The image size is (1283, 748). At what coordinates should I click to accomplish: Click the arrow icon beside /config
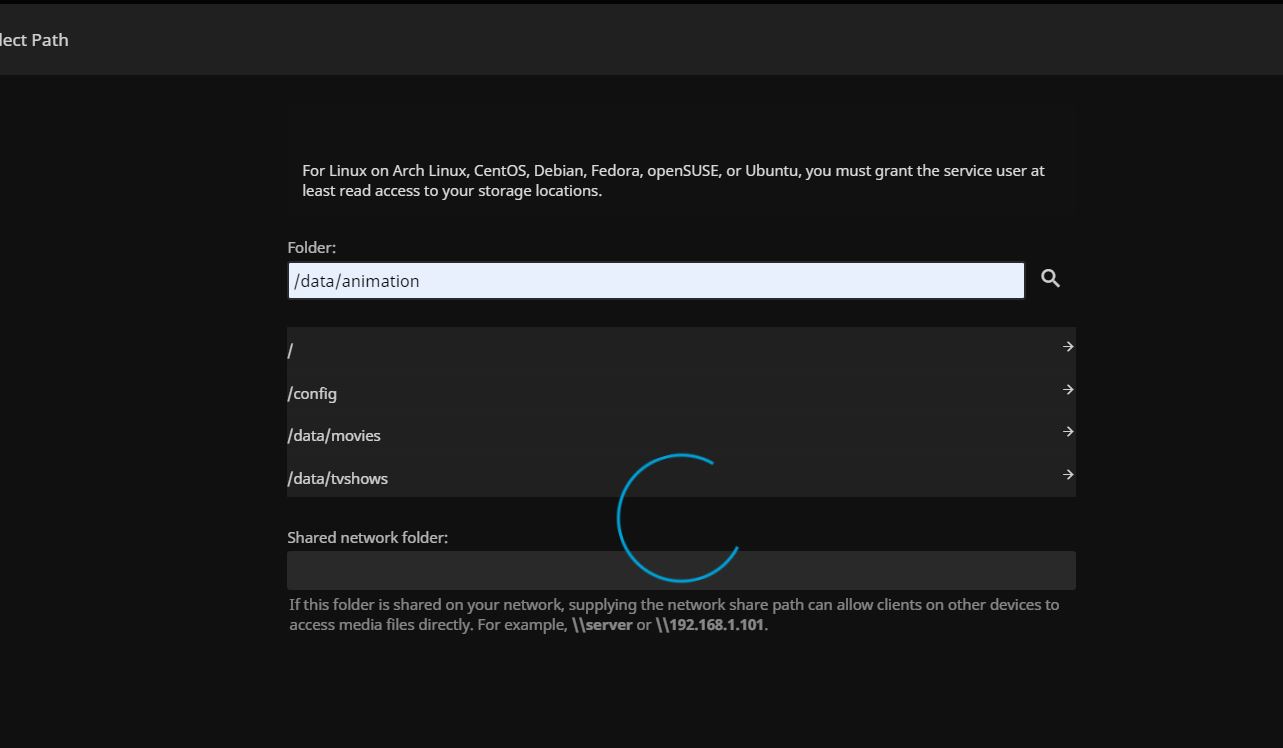click(x=1067, y=390)
